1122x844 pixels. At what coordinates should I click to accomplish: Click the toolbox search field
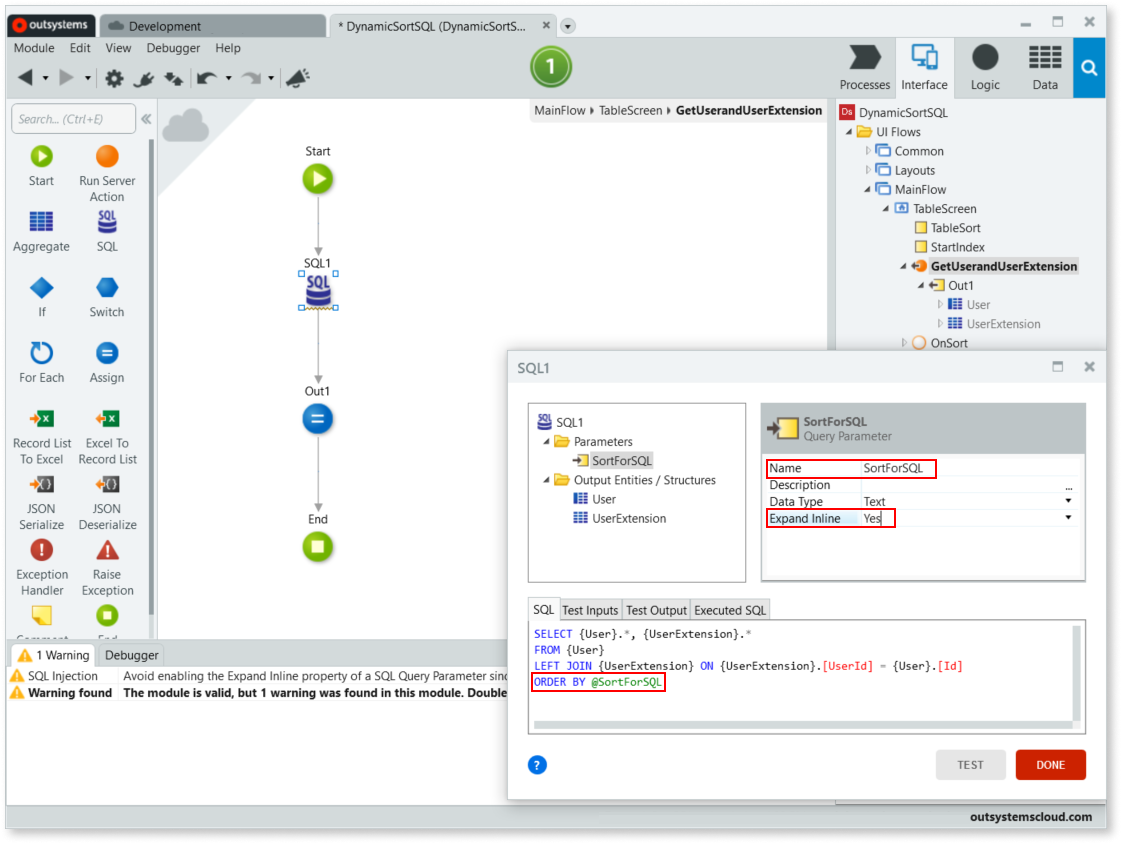[x=73, y=119]
